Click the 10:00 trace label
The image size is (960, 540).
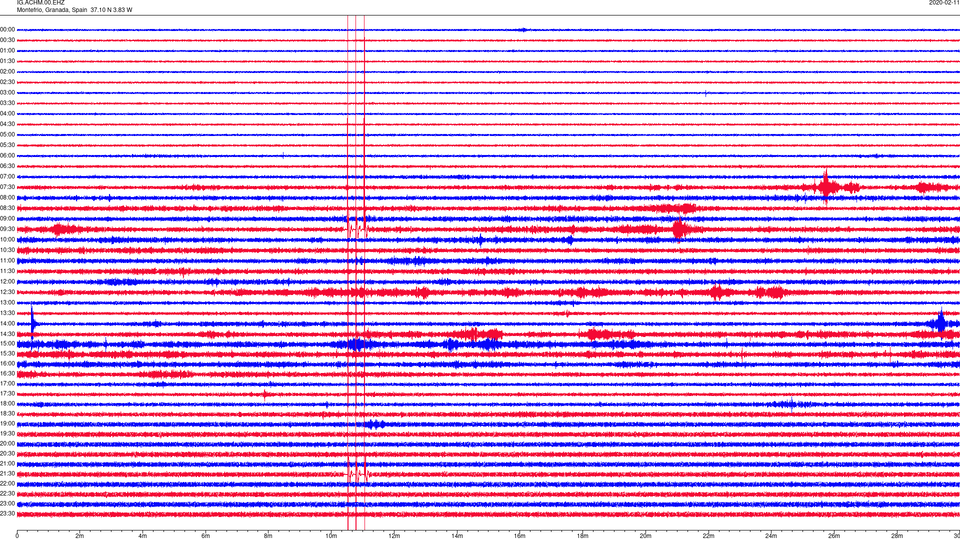pos(8,239)
